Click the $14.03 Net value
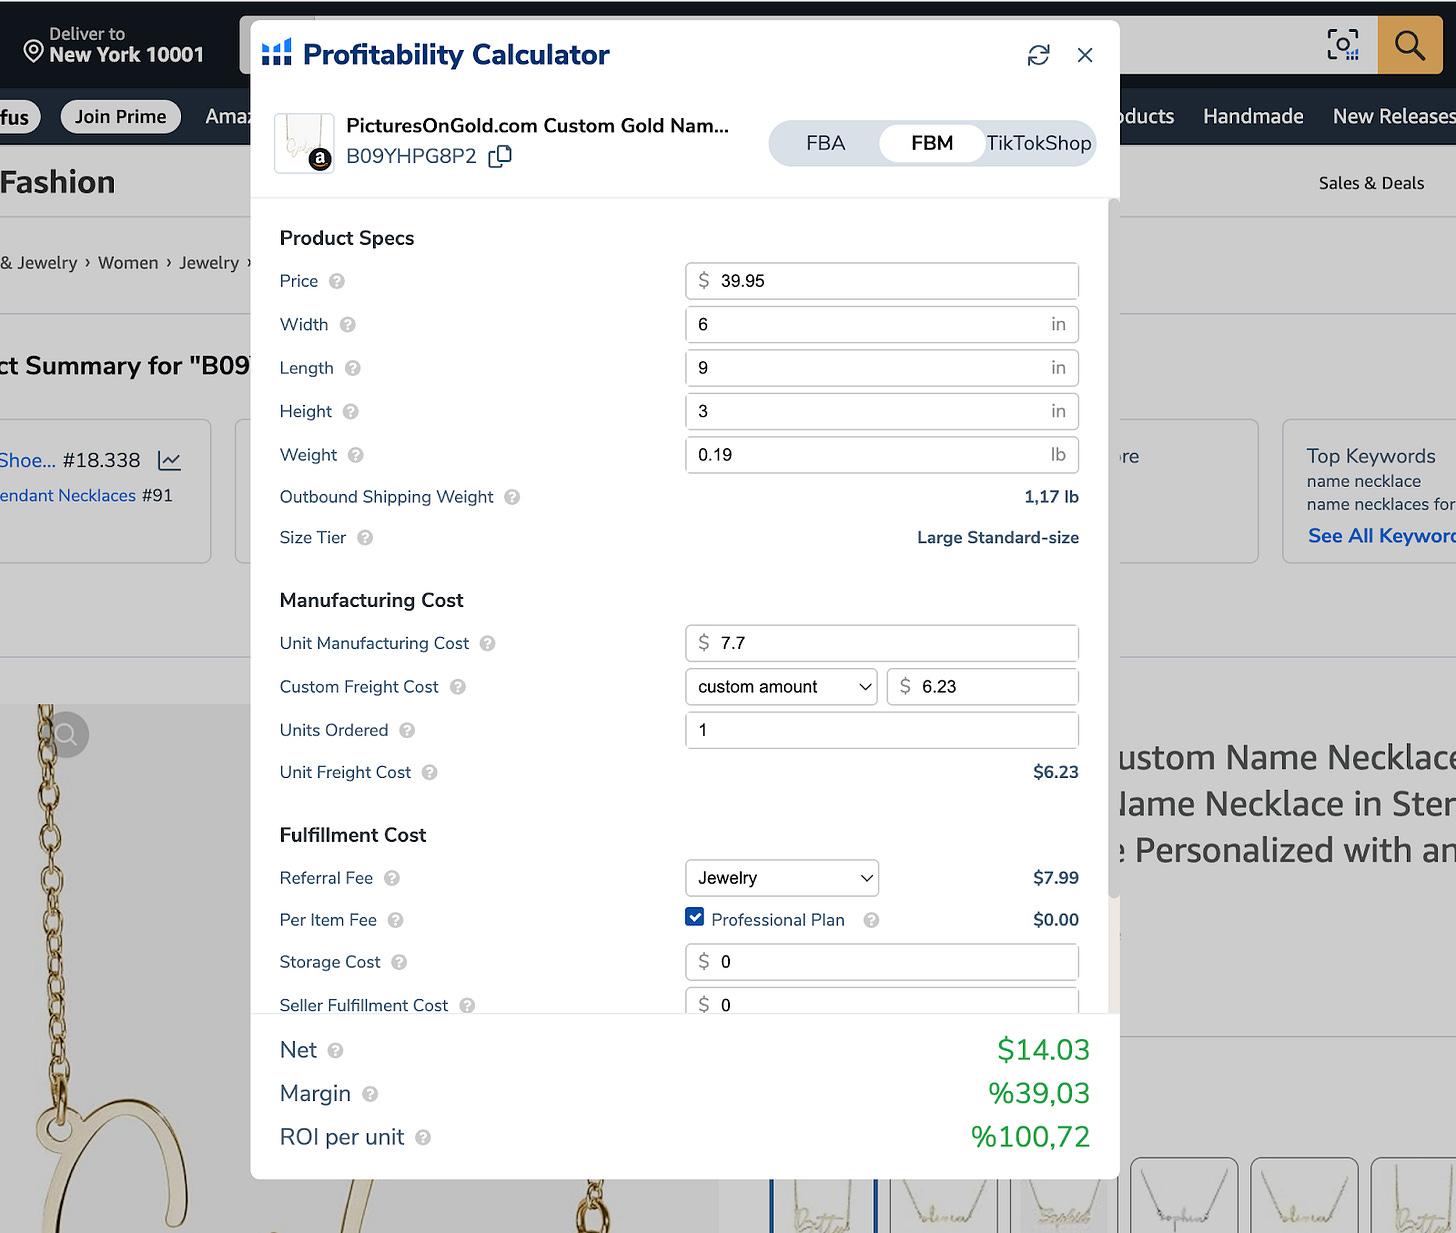The width and height of the screenshot is (1456, 1233). [x=1043, y=1050]
